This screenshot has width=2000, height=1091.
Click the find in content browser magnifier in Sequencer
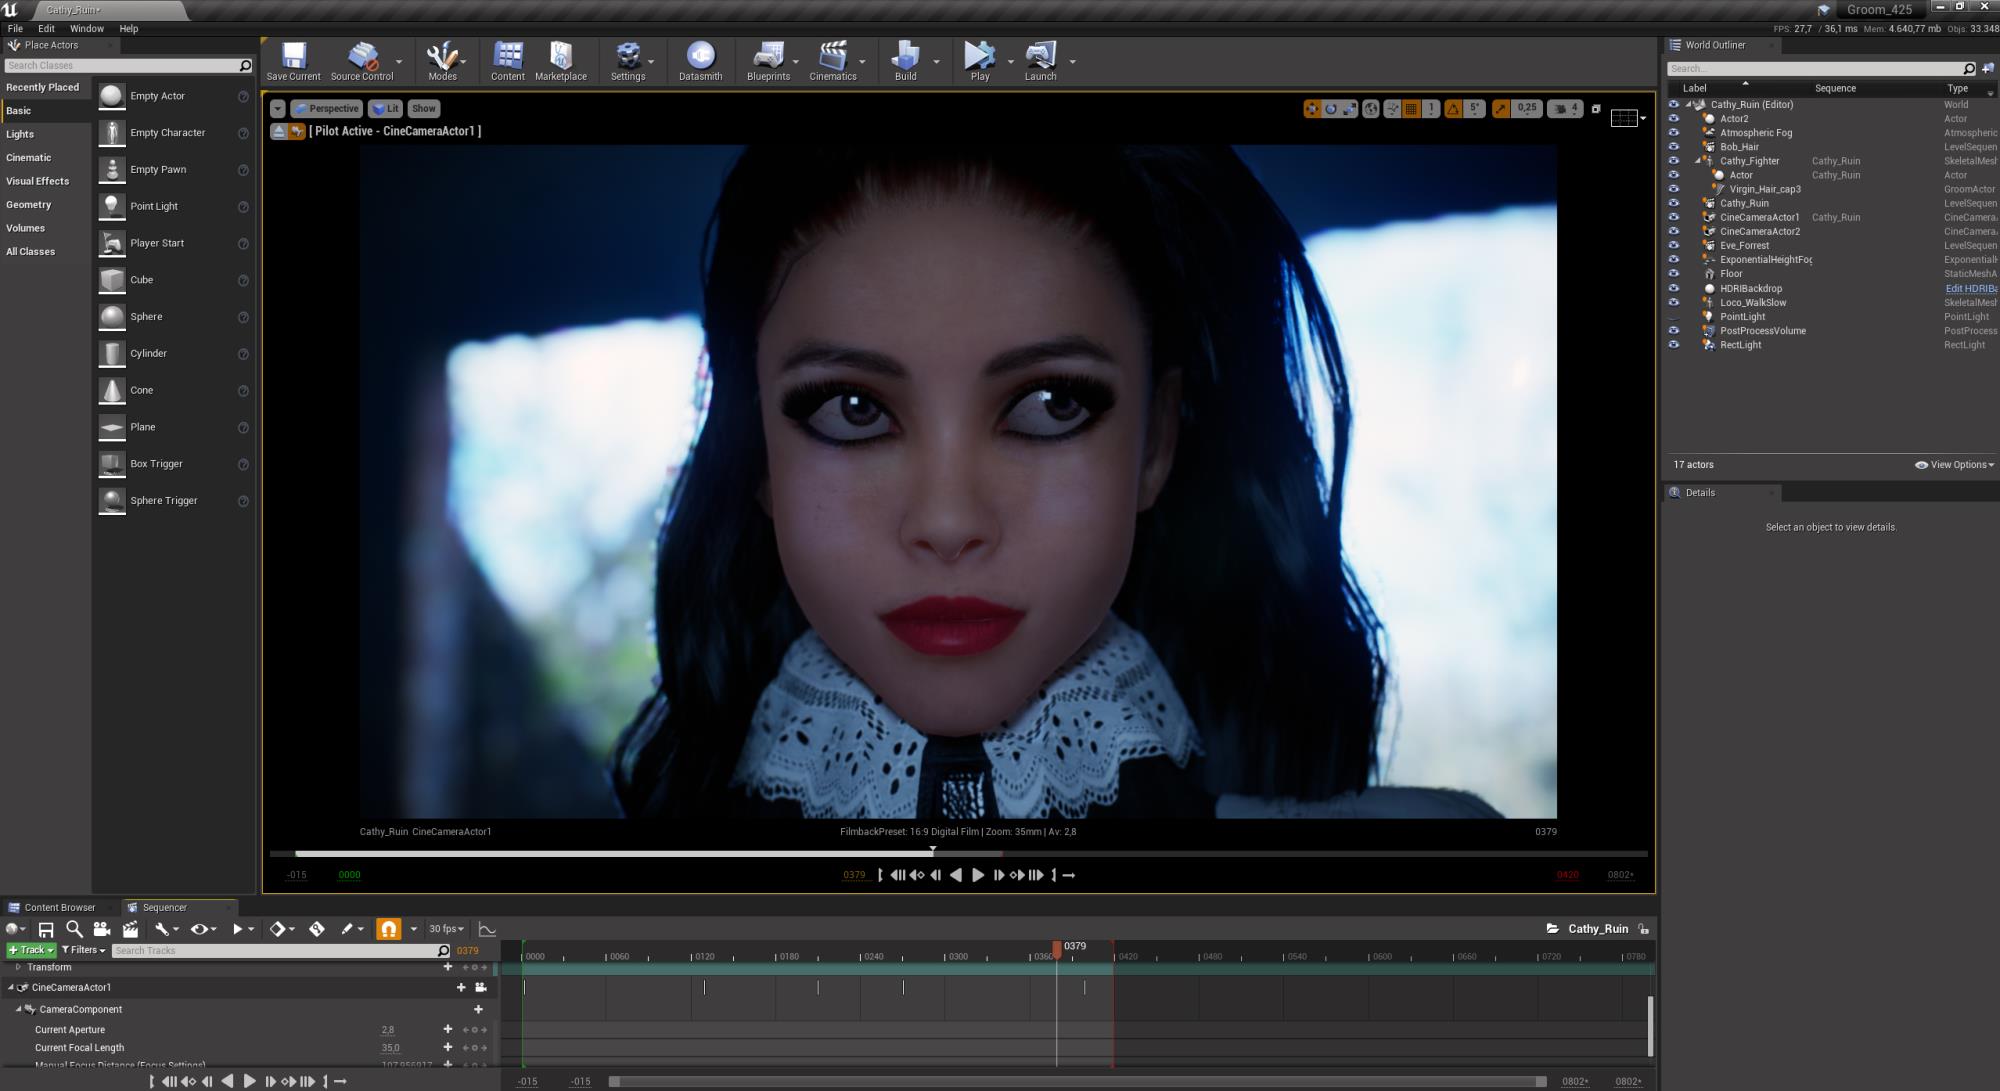(74, 929)
